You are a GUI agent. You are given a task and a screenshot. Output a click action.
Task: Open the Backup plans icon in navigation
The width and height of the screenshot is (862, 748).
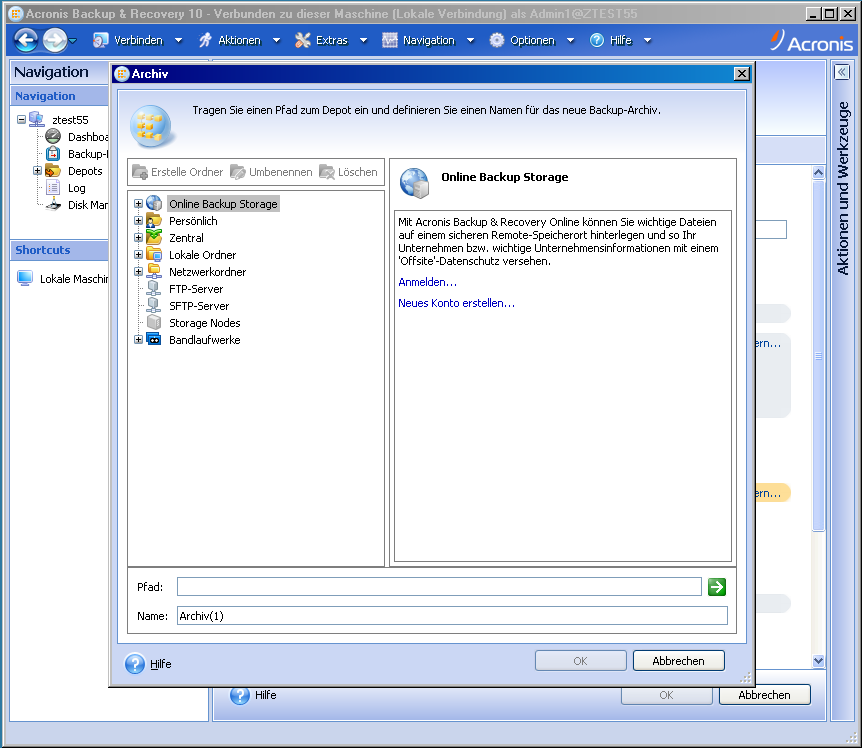coord(53,153)
